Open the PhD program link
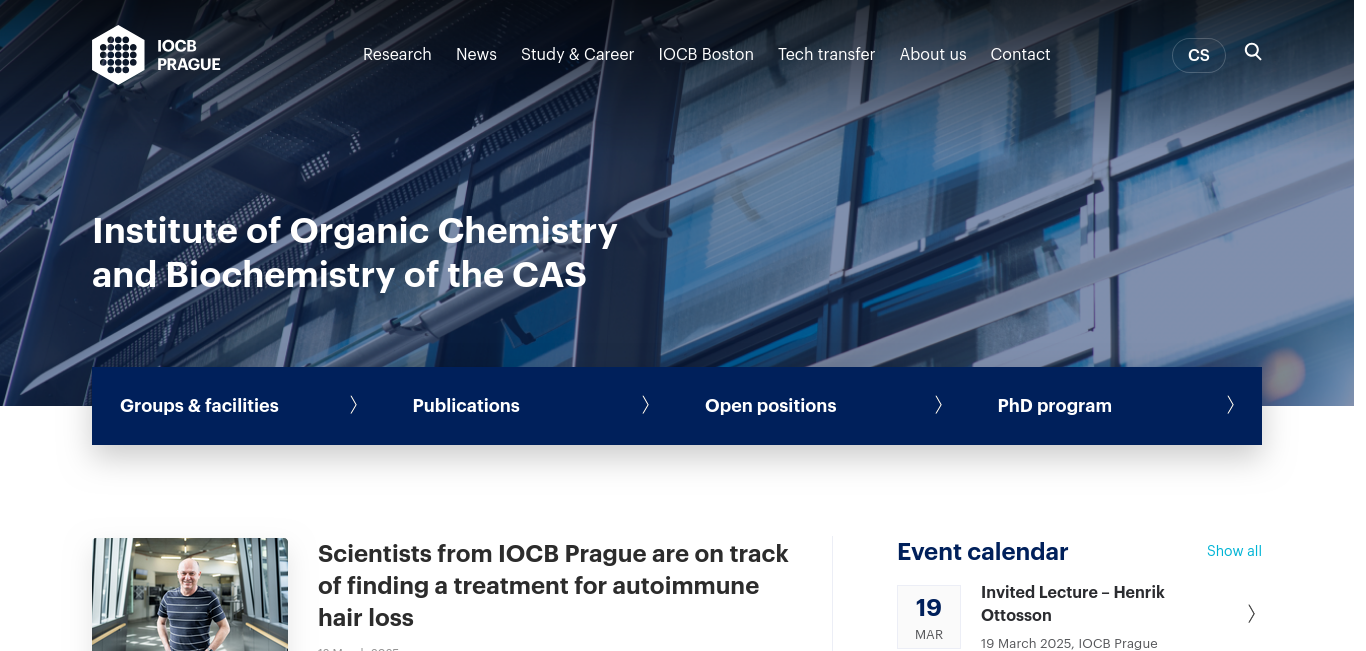This screenshot has height=651, width=1366. (x=1054, y=406)
